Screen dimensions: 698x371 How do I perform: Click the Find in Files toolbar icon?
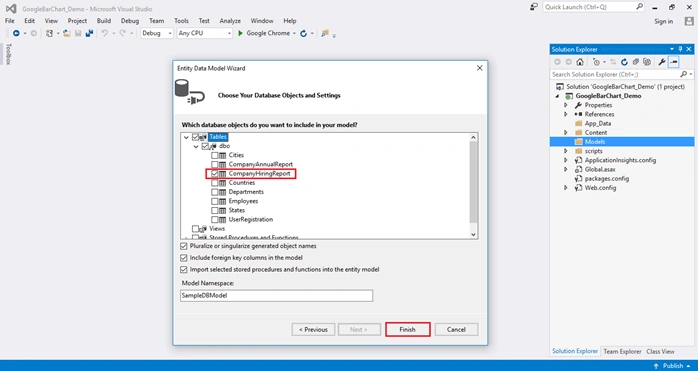pyautogui.click(x=325, y=33)
